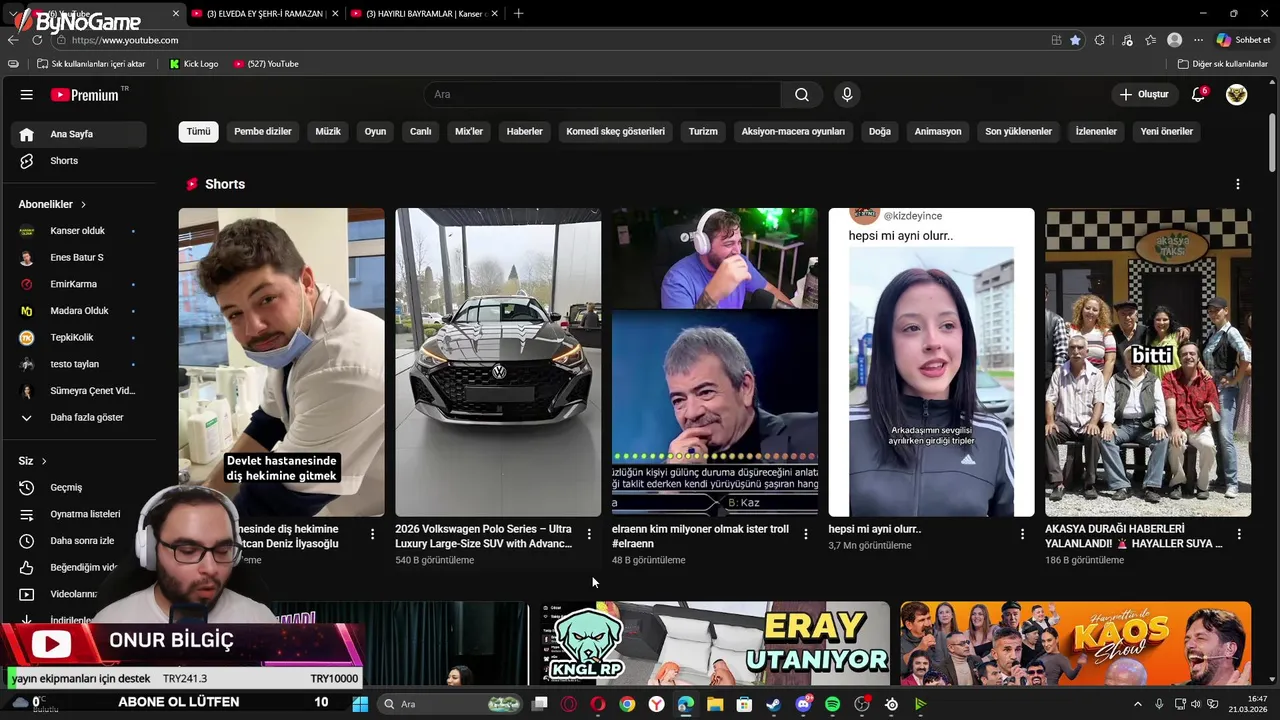Open the Enes Batur S channel
Image resolution: width=1280 pixels, height=720 pixels.
pyautogui.click(x=78, y=258)
